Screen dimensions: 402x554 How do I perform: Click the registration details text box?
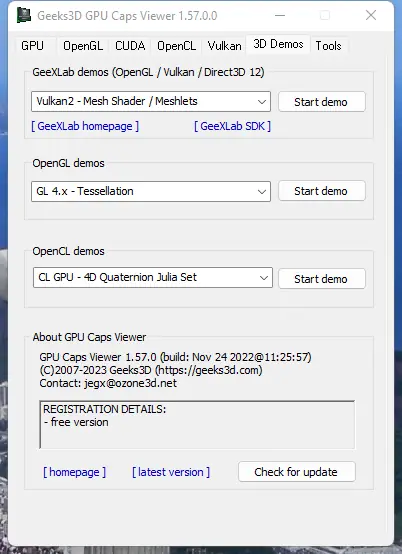click(x=197, y=424)
